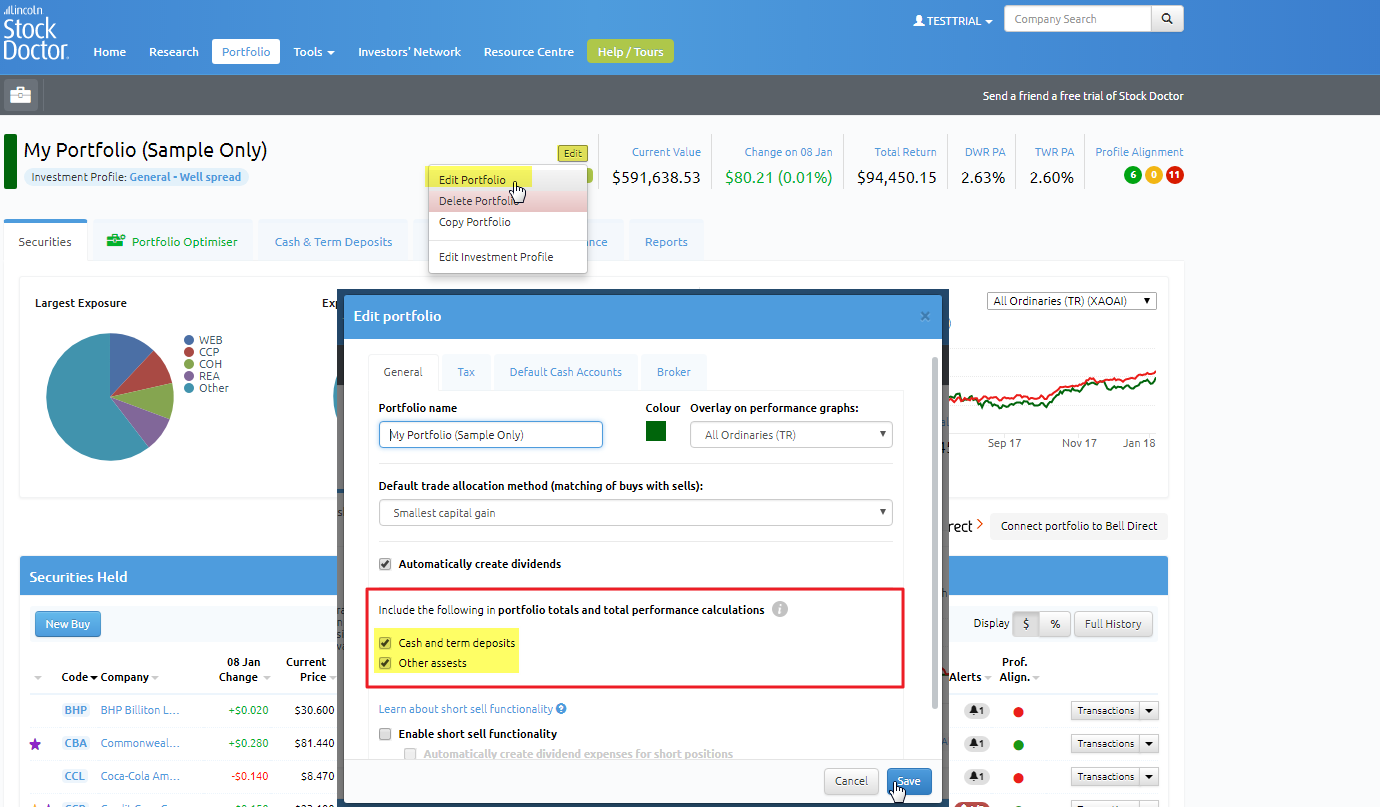The height and width of the screenshot is (807, 1380).
Task: Open the Overlay on performance graphs dropdown
Action: [791, 435]
